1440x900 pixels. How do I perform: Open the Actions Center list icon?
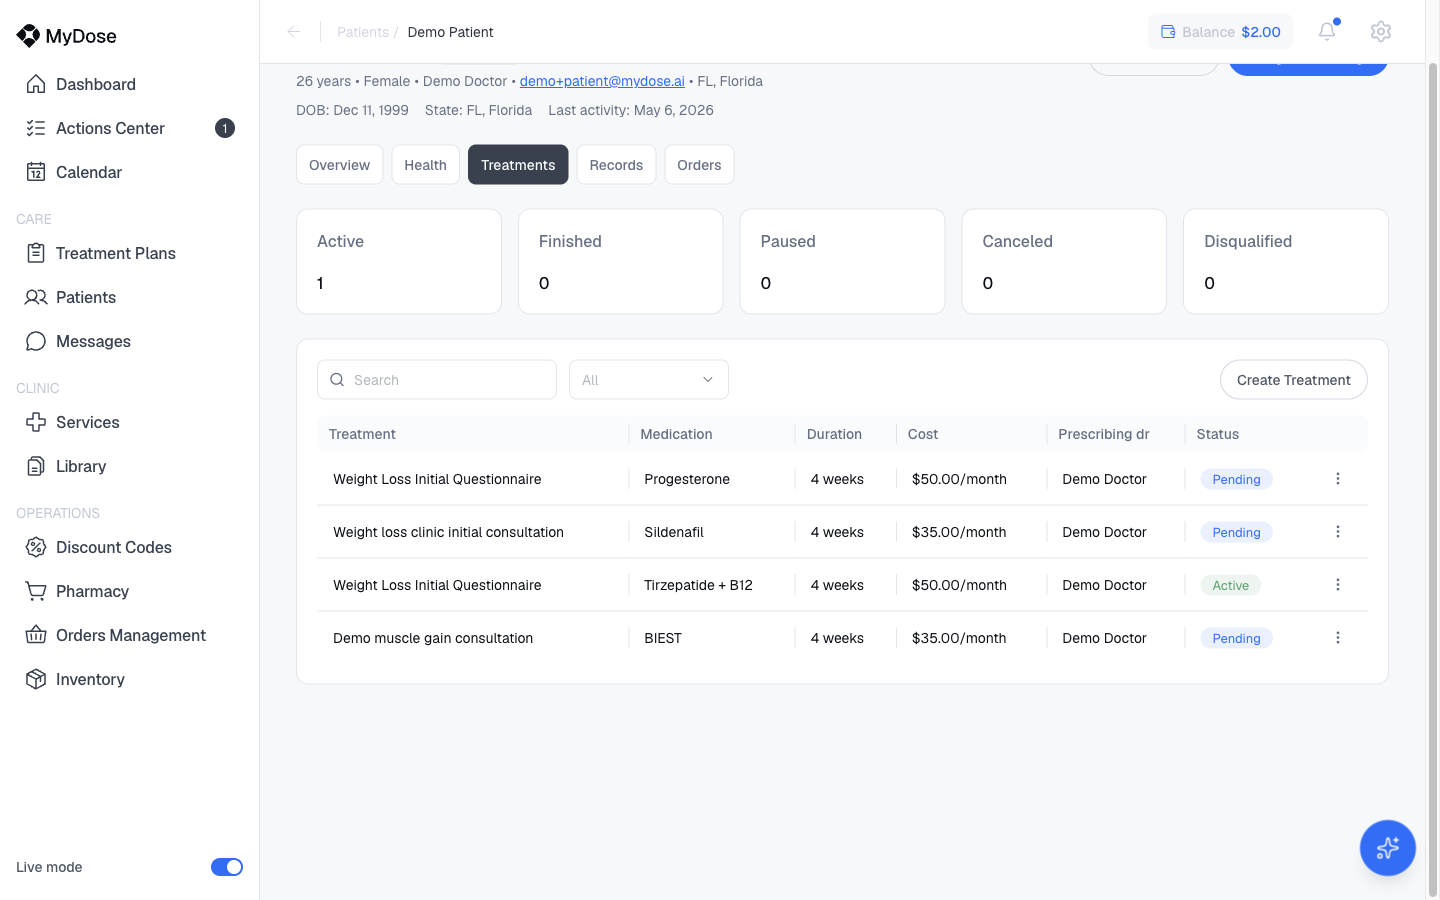(36, 128)
